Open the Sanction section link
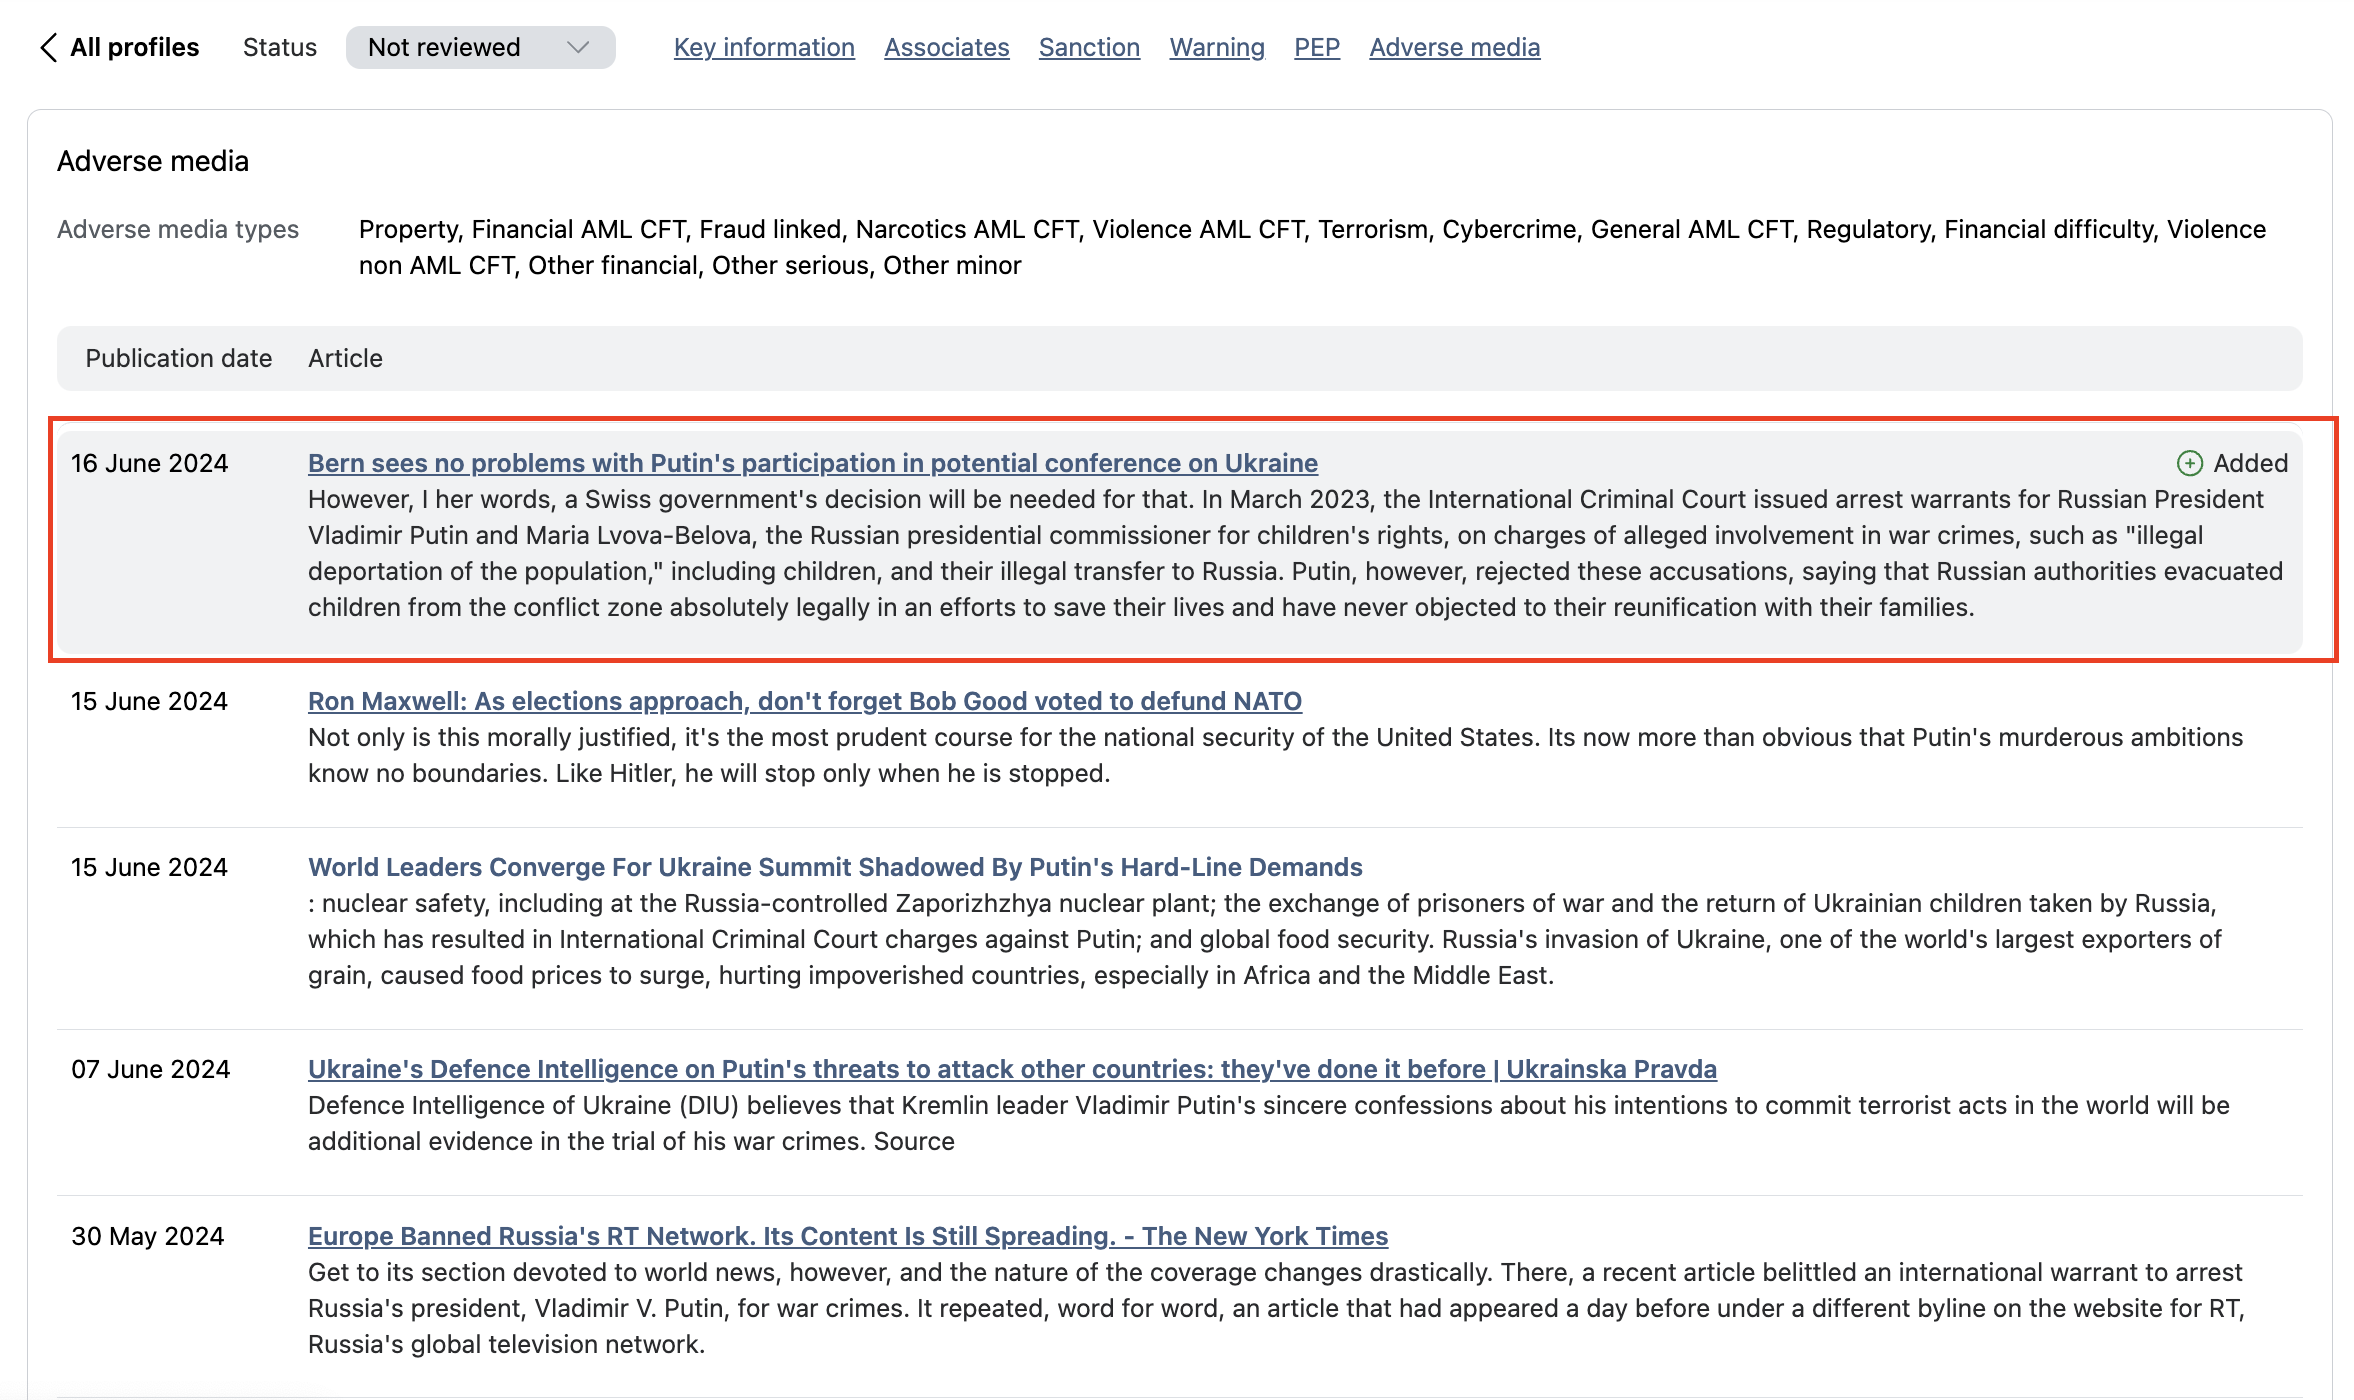The width and height of the screenshot is (2354, 1400). click(1089, 47)
